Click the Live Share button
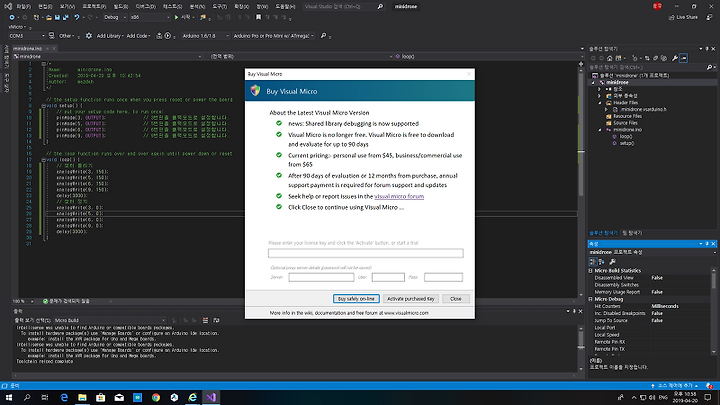 pos(683,17)
